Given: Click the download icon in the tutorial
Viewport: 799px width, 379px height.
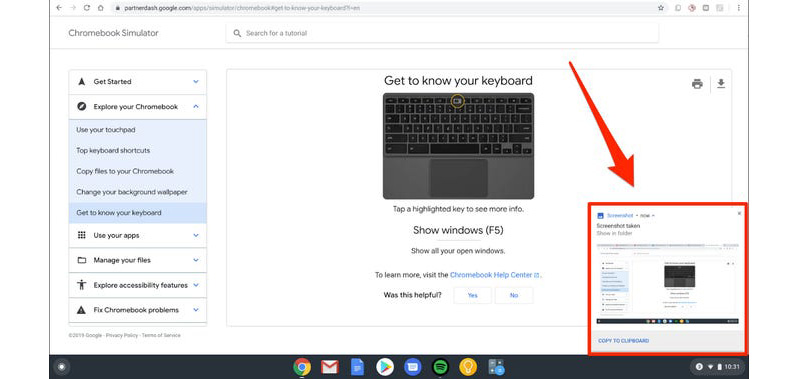Looking at the screenshot, I should (x=721, y=84).
